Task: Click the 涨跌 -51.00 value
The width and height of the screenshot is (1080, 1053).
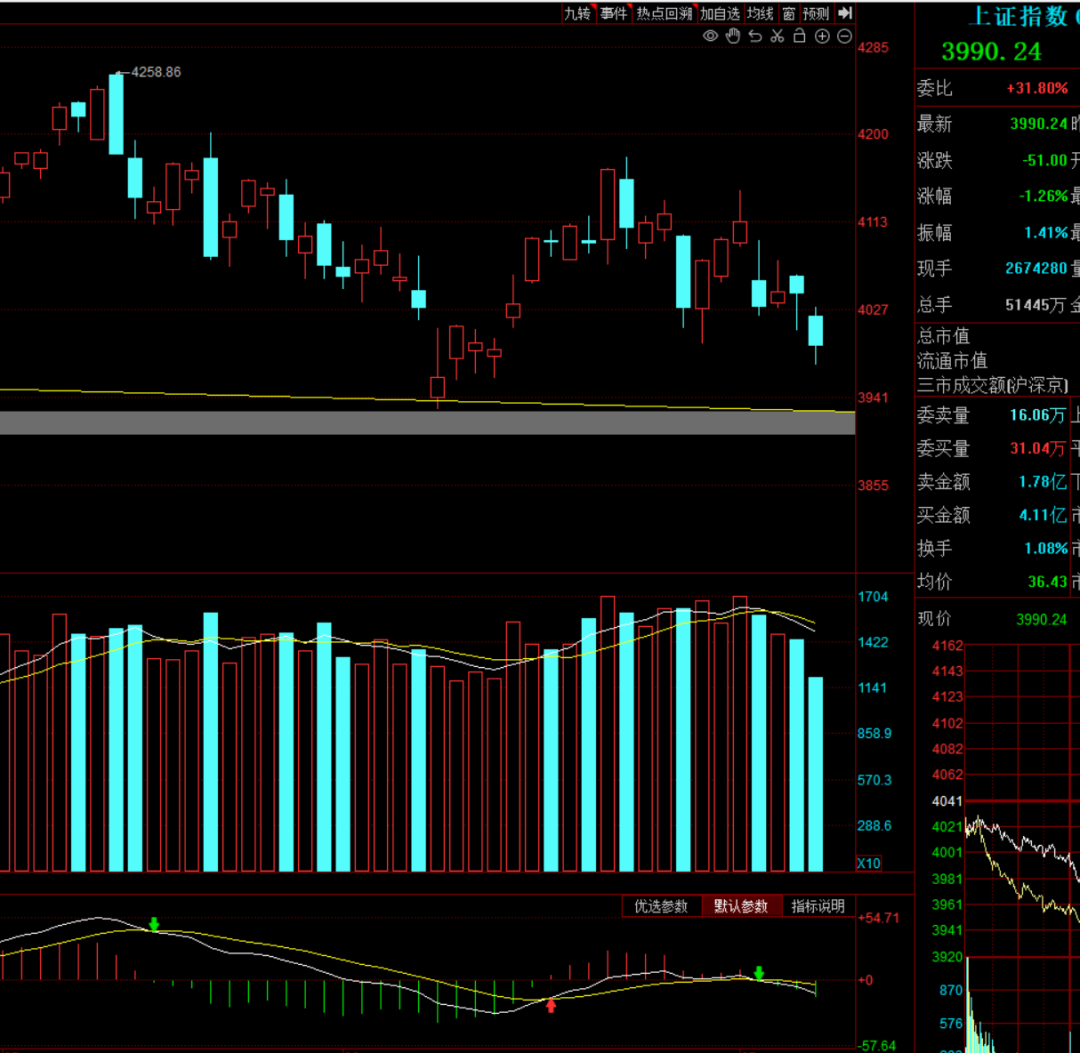Action: coord(1044,160)
